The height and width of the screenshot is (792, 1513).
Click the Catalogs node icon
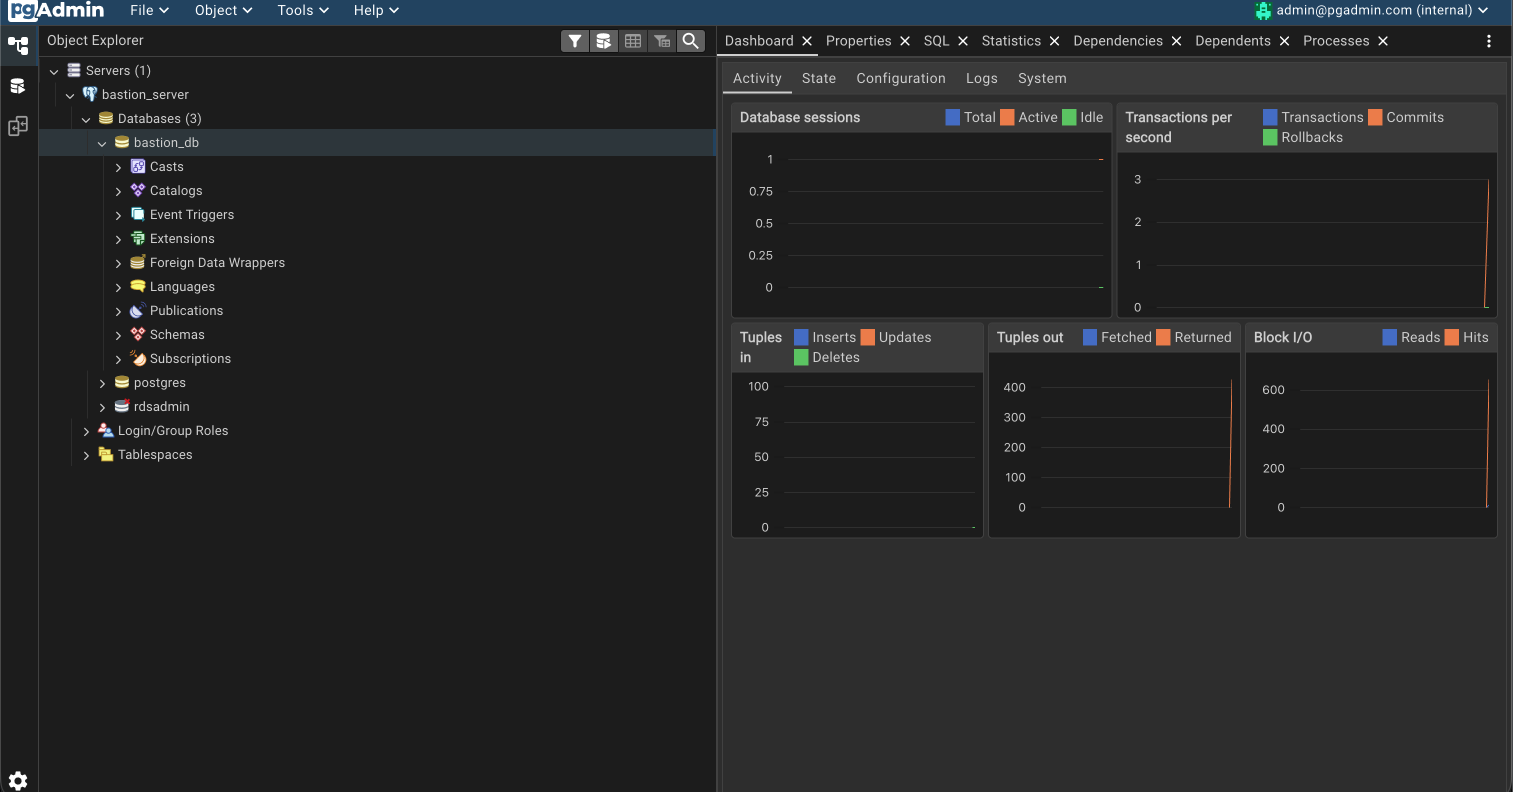coord(138,190)
